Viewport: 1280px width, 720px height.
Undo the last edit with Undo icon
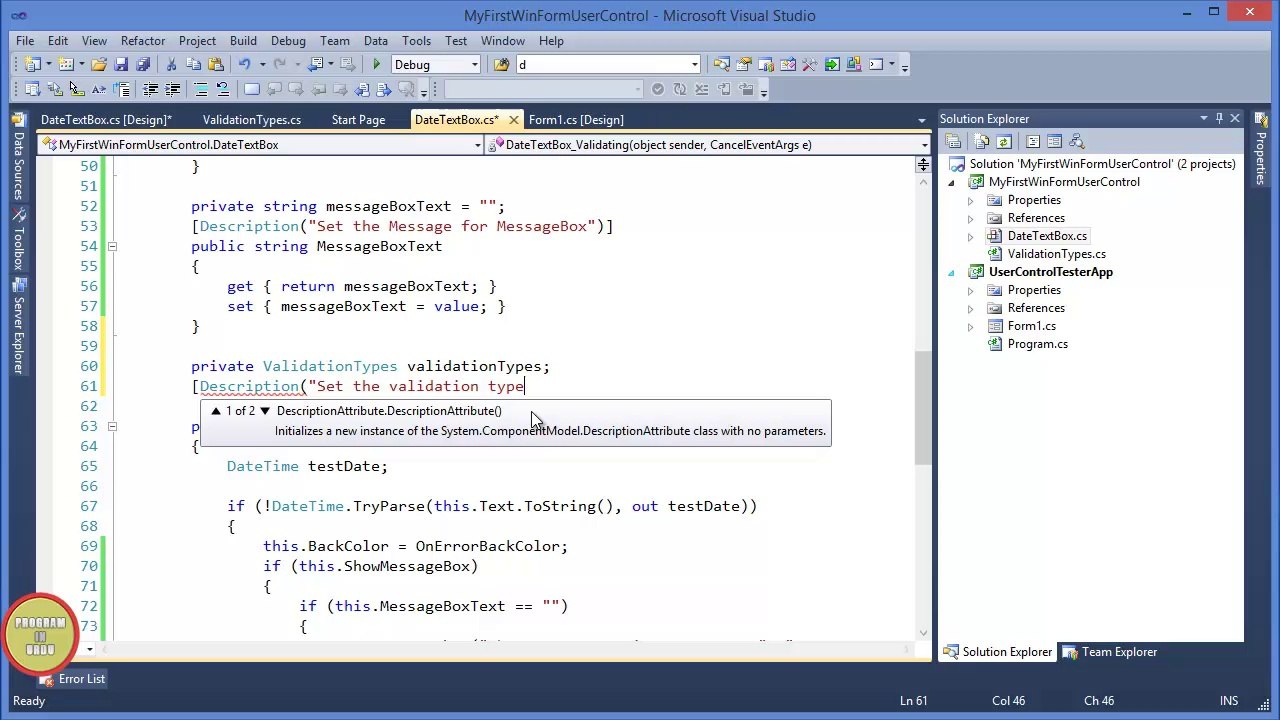pos(244,65)
